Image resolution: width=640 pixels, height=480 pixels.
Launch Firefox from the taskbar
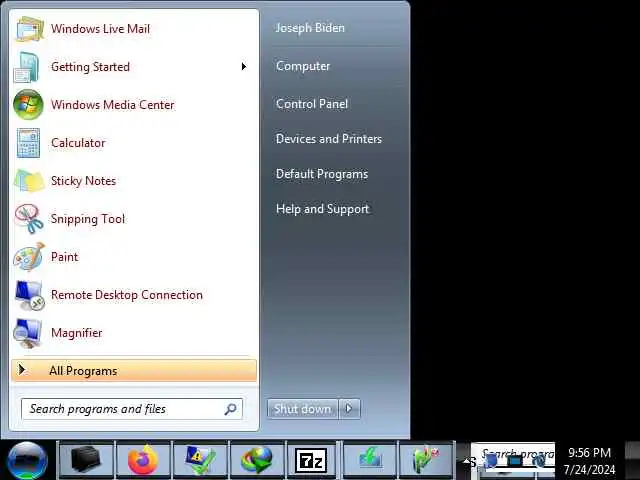point(143,460)
